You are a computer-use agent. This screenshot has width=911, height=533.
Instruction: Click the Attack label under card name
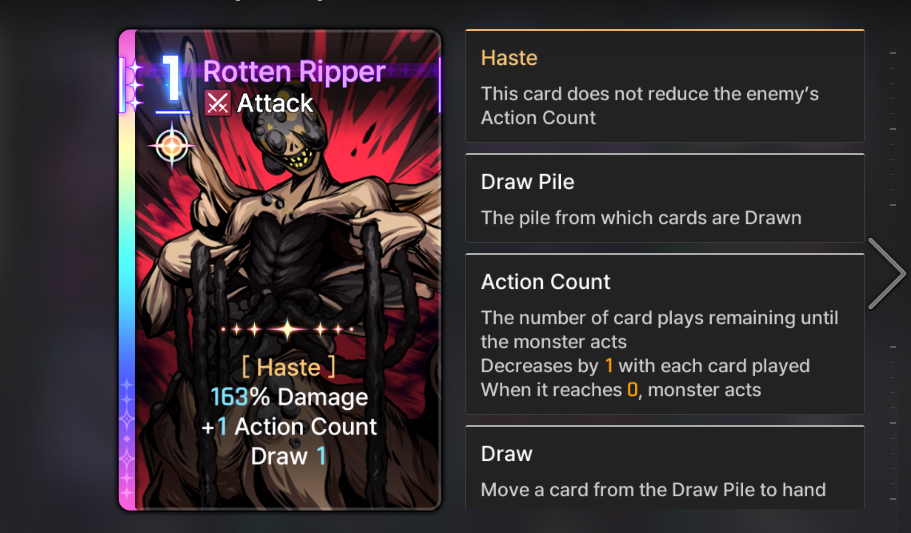(x=275, y=103)
